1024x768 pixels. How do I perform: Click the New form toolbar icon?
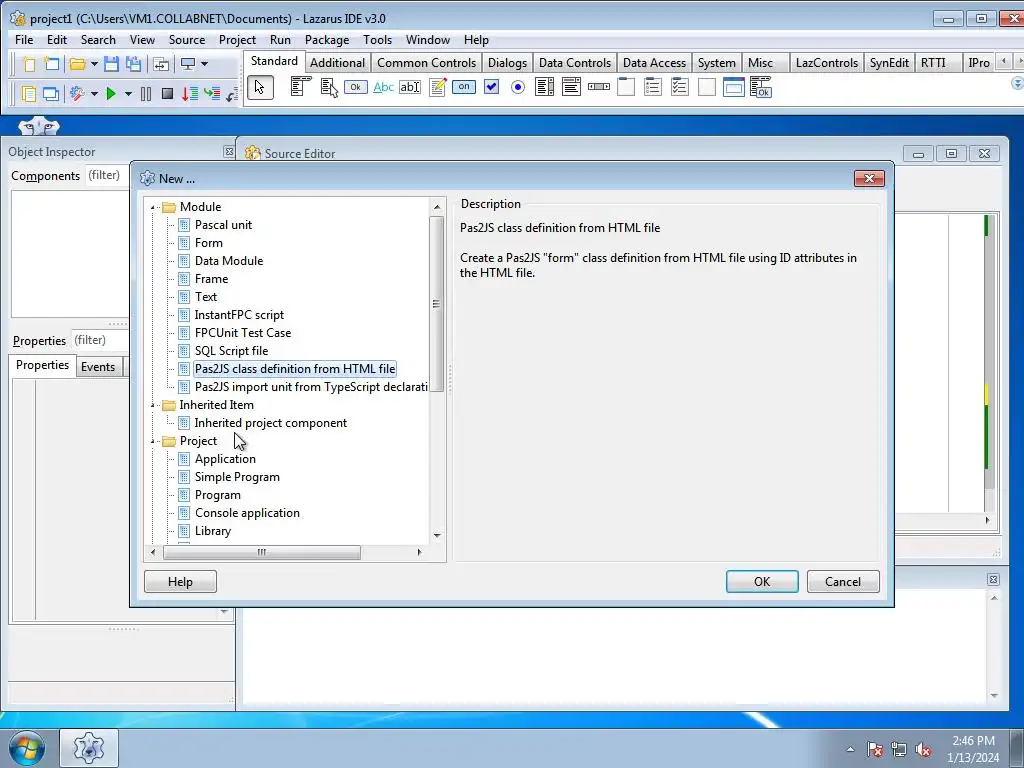pyautogui.click(x=52, y=64)
